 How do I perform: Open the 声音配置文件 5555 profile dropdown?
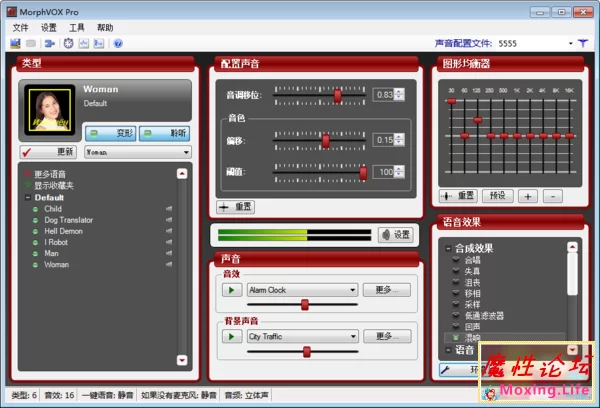coord(571,43)
